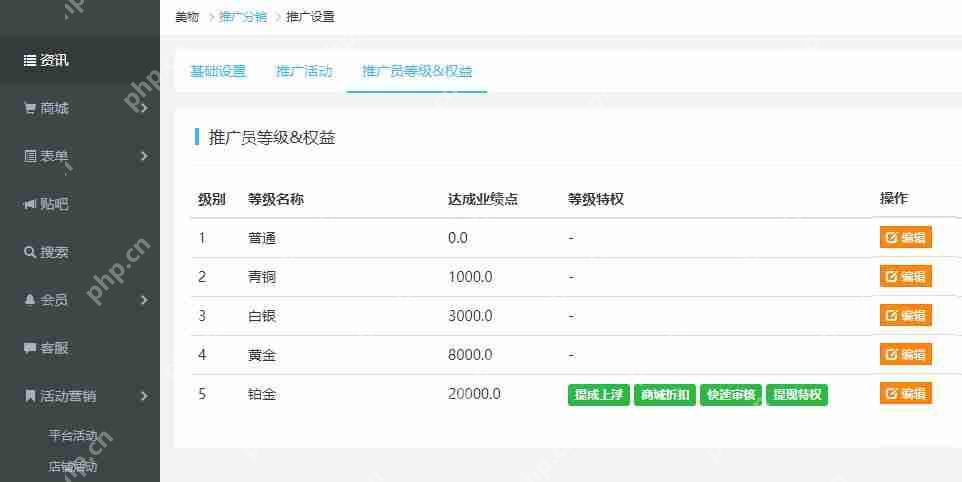Image resolution: width=962 pixels, height=482 pixels.
Task: Select the magnifier icon beside 搜索
Action: [29, 252]
